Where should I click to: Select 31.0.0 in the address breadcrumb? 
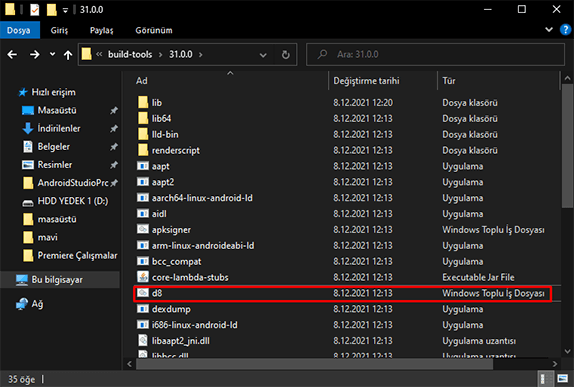180,55
